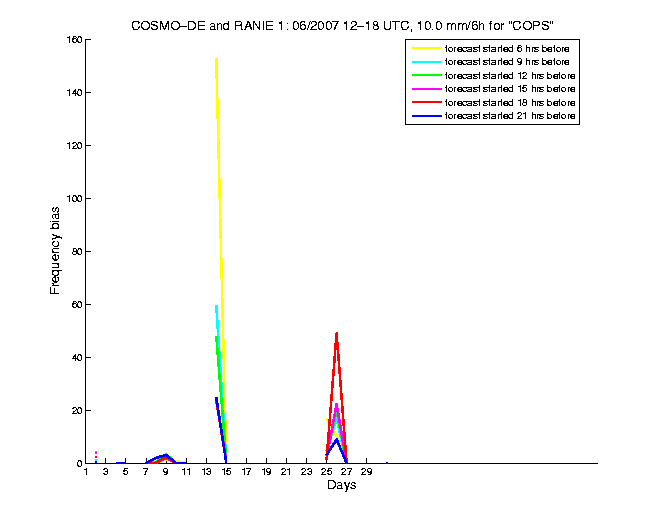
Task: Click the green line sample in legend
Action: 427,76
